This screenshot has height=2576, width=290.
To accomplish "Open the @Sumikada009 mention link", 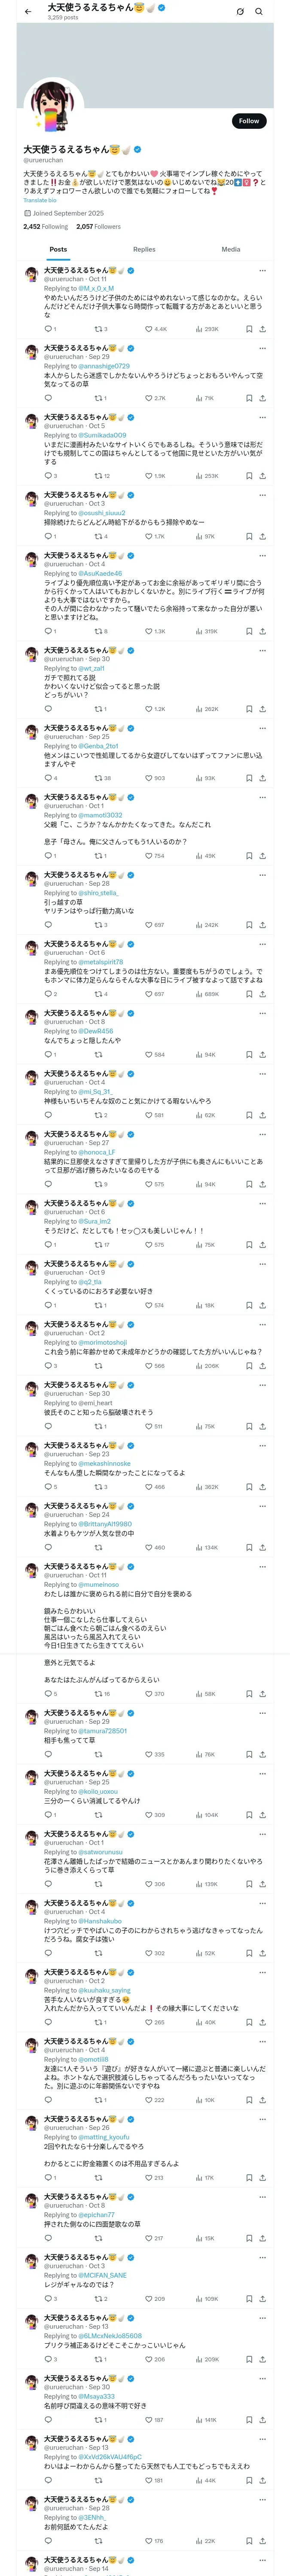I will click(102, 435).
